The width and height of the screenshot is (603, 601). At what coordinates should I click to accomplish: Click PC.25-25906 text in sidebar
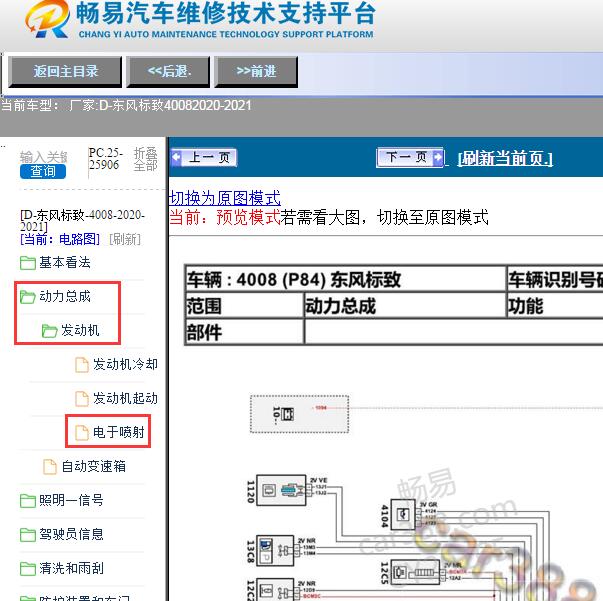coord(105,158)
